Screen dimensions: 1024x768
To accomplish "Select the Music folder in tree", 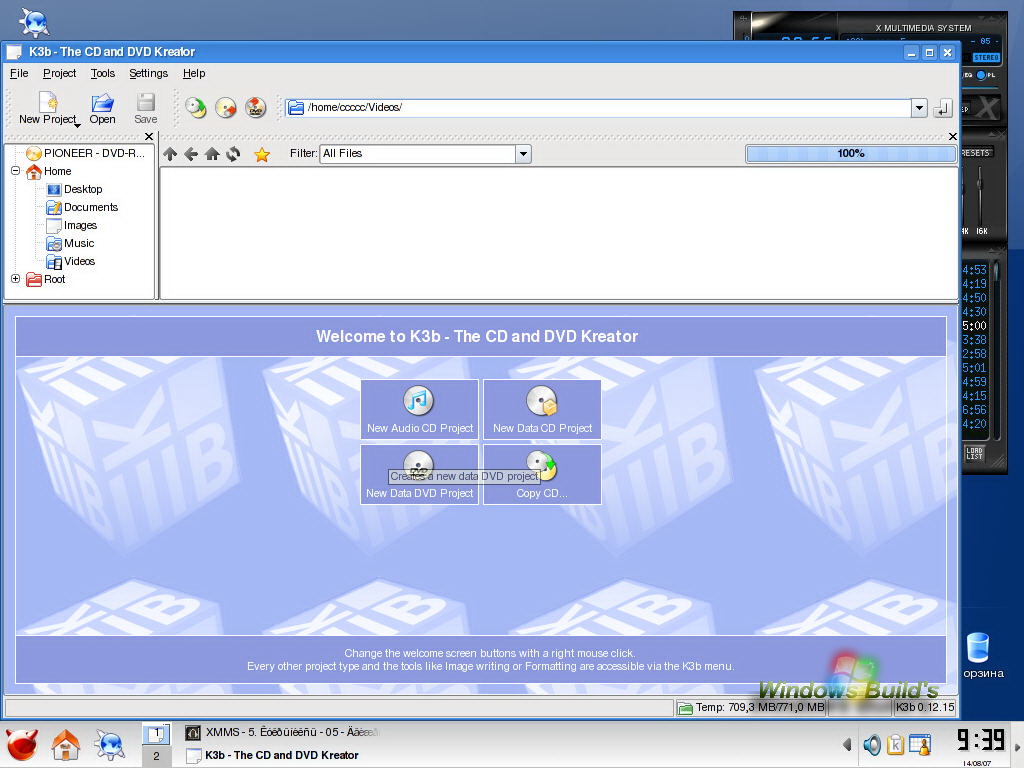I will pos(71,243).
